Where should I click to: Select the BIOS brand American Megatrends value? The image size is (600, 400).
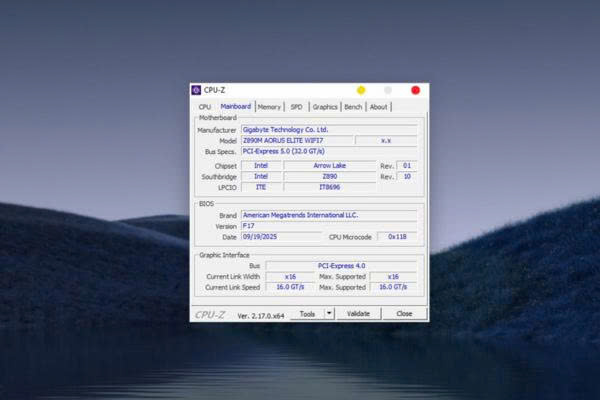[x=329, y=215]
